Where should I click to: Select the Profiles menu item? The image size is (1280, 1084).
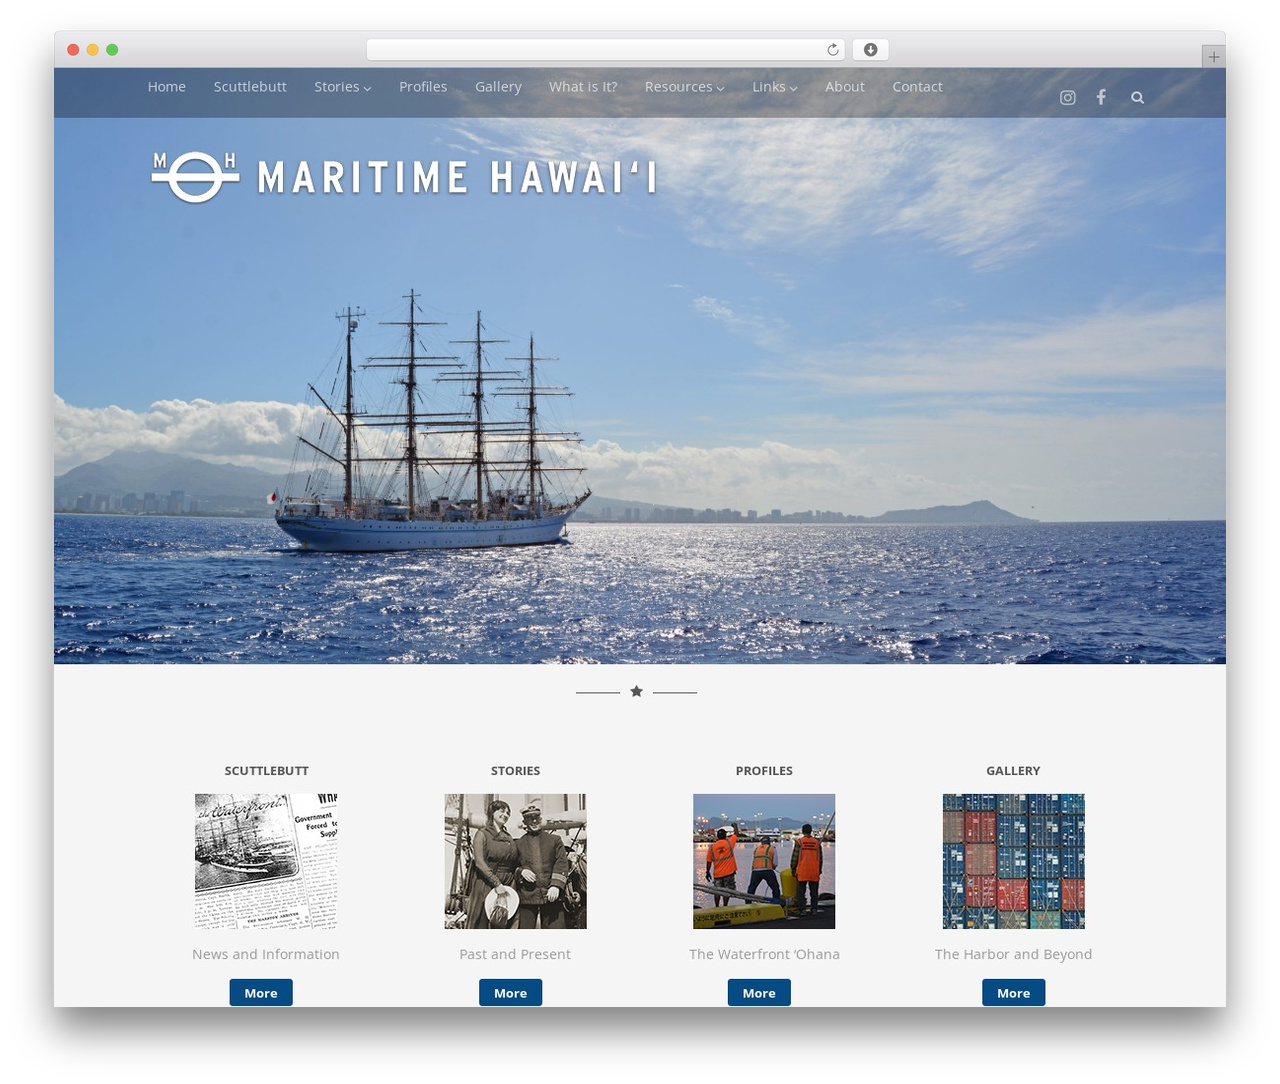point(423,87)
